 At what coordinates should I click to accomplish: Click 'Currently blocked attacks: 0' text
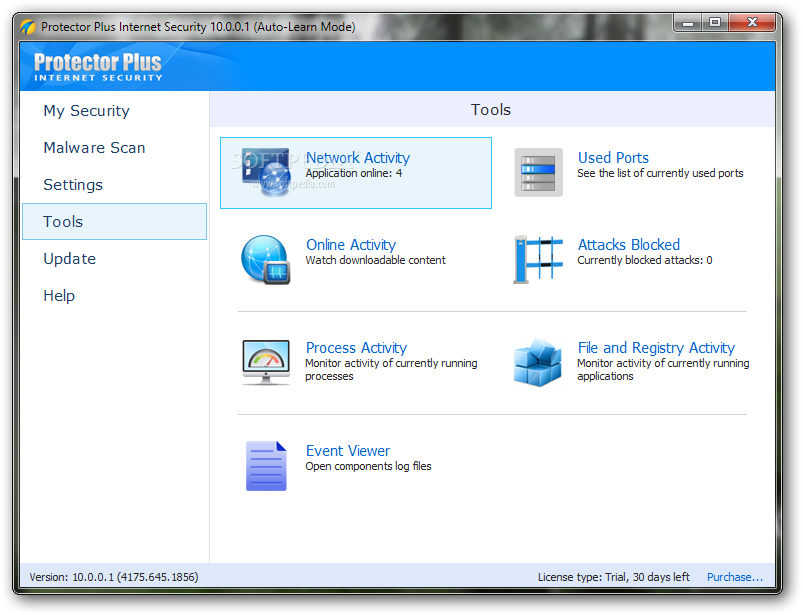pos(645,260)
